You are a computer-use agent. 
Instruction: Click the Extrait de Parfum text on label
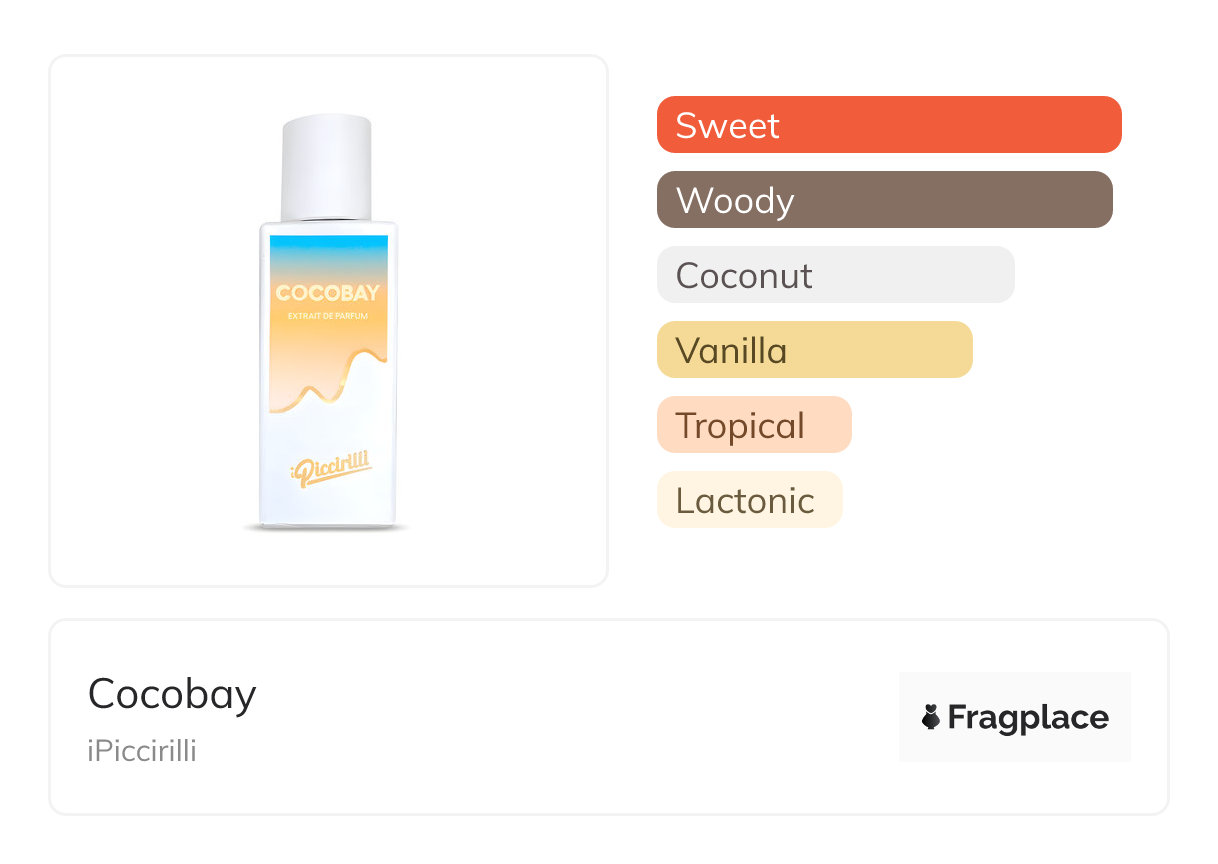tap(327, 318)
